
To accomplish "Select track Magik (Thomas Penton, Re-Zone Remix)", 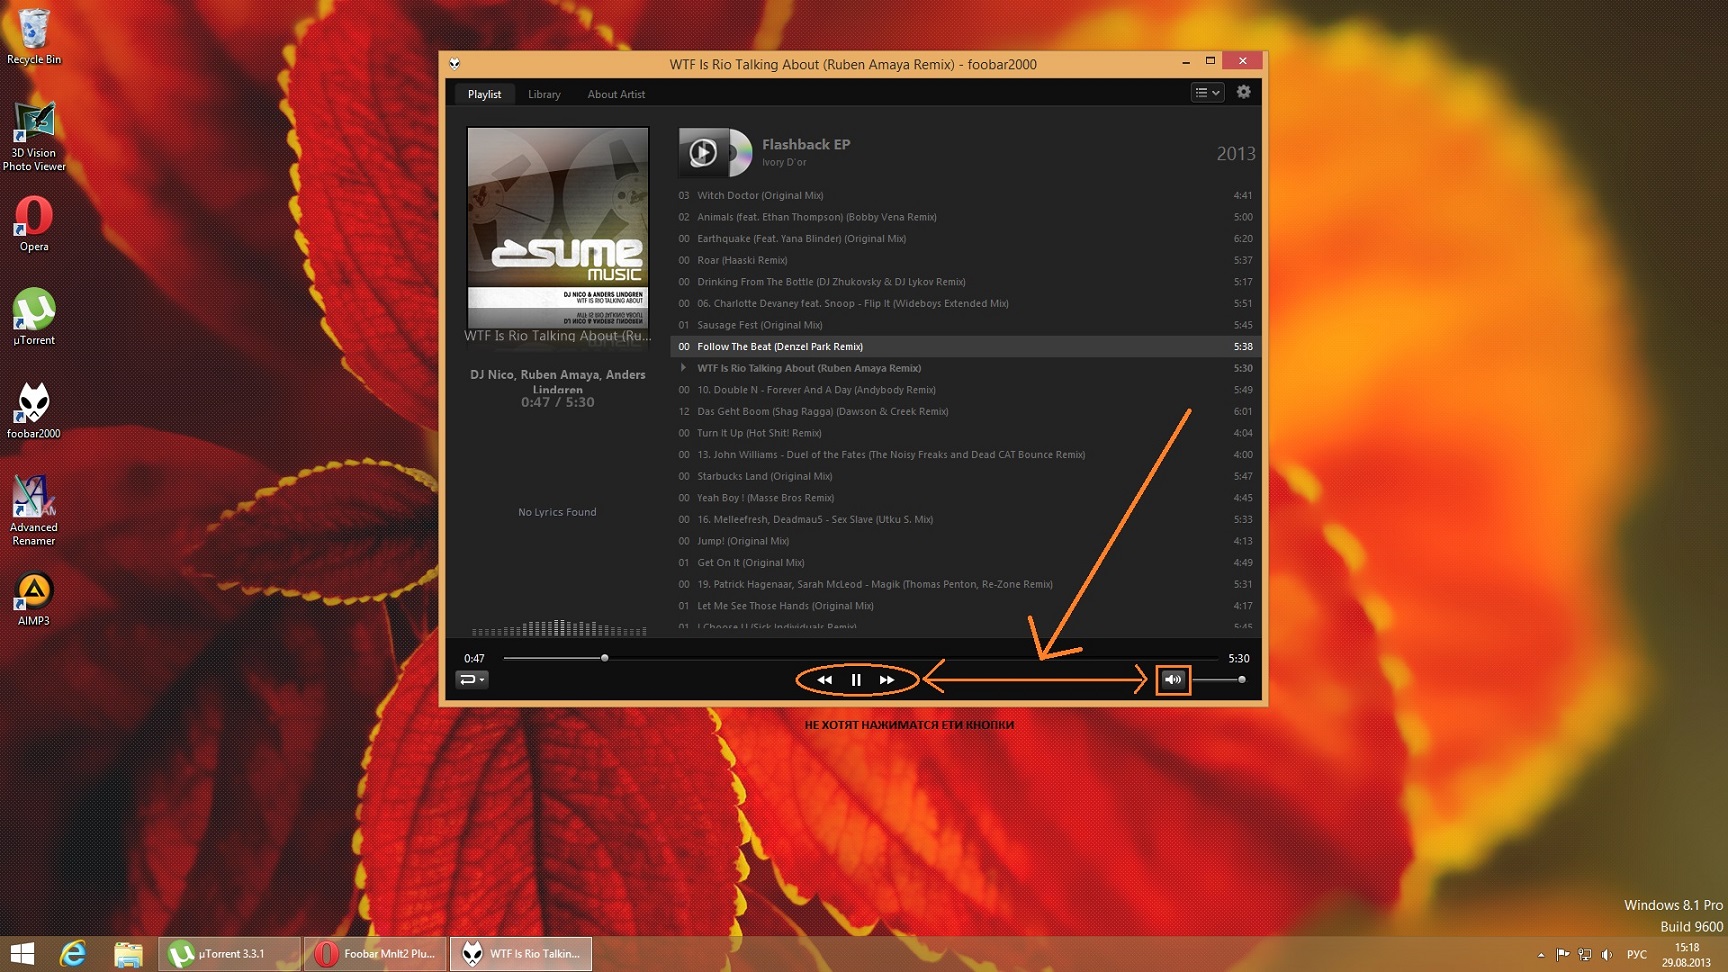I will 967,584.
